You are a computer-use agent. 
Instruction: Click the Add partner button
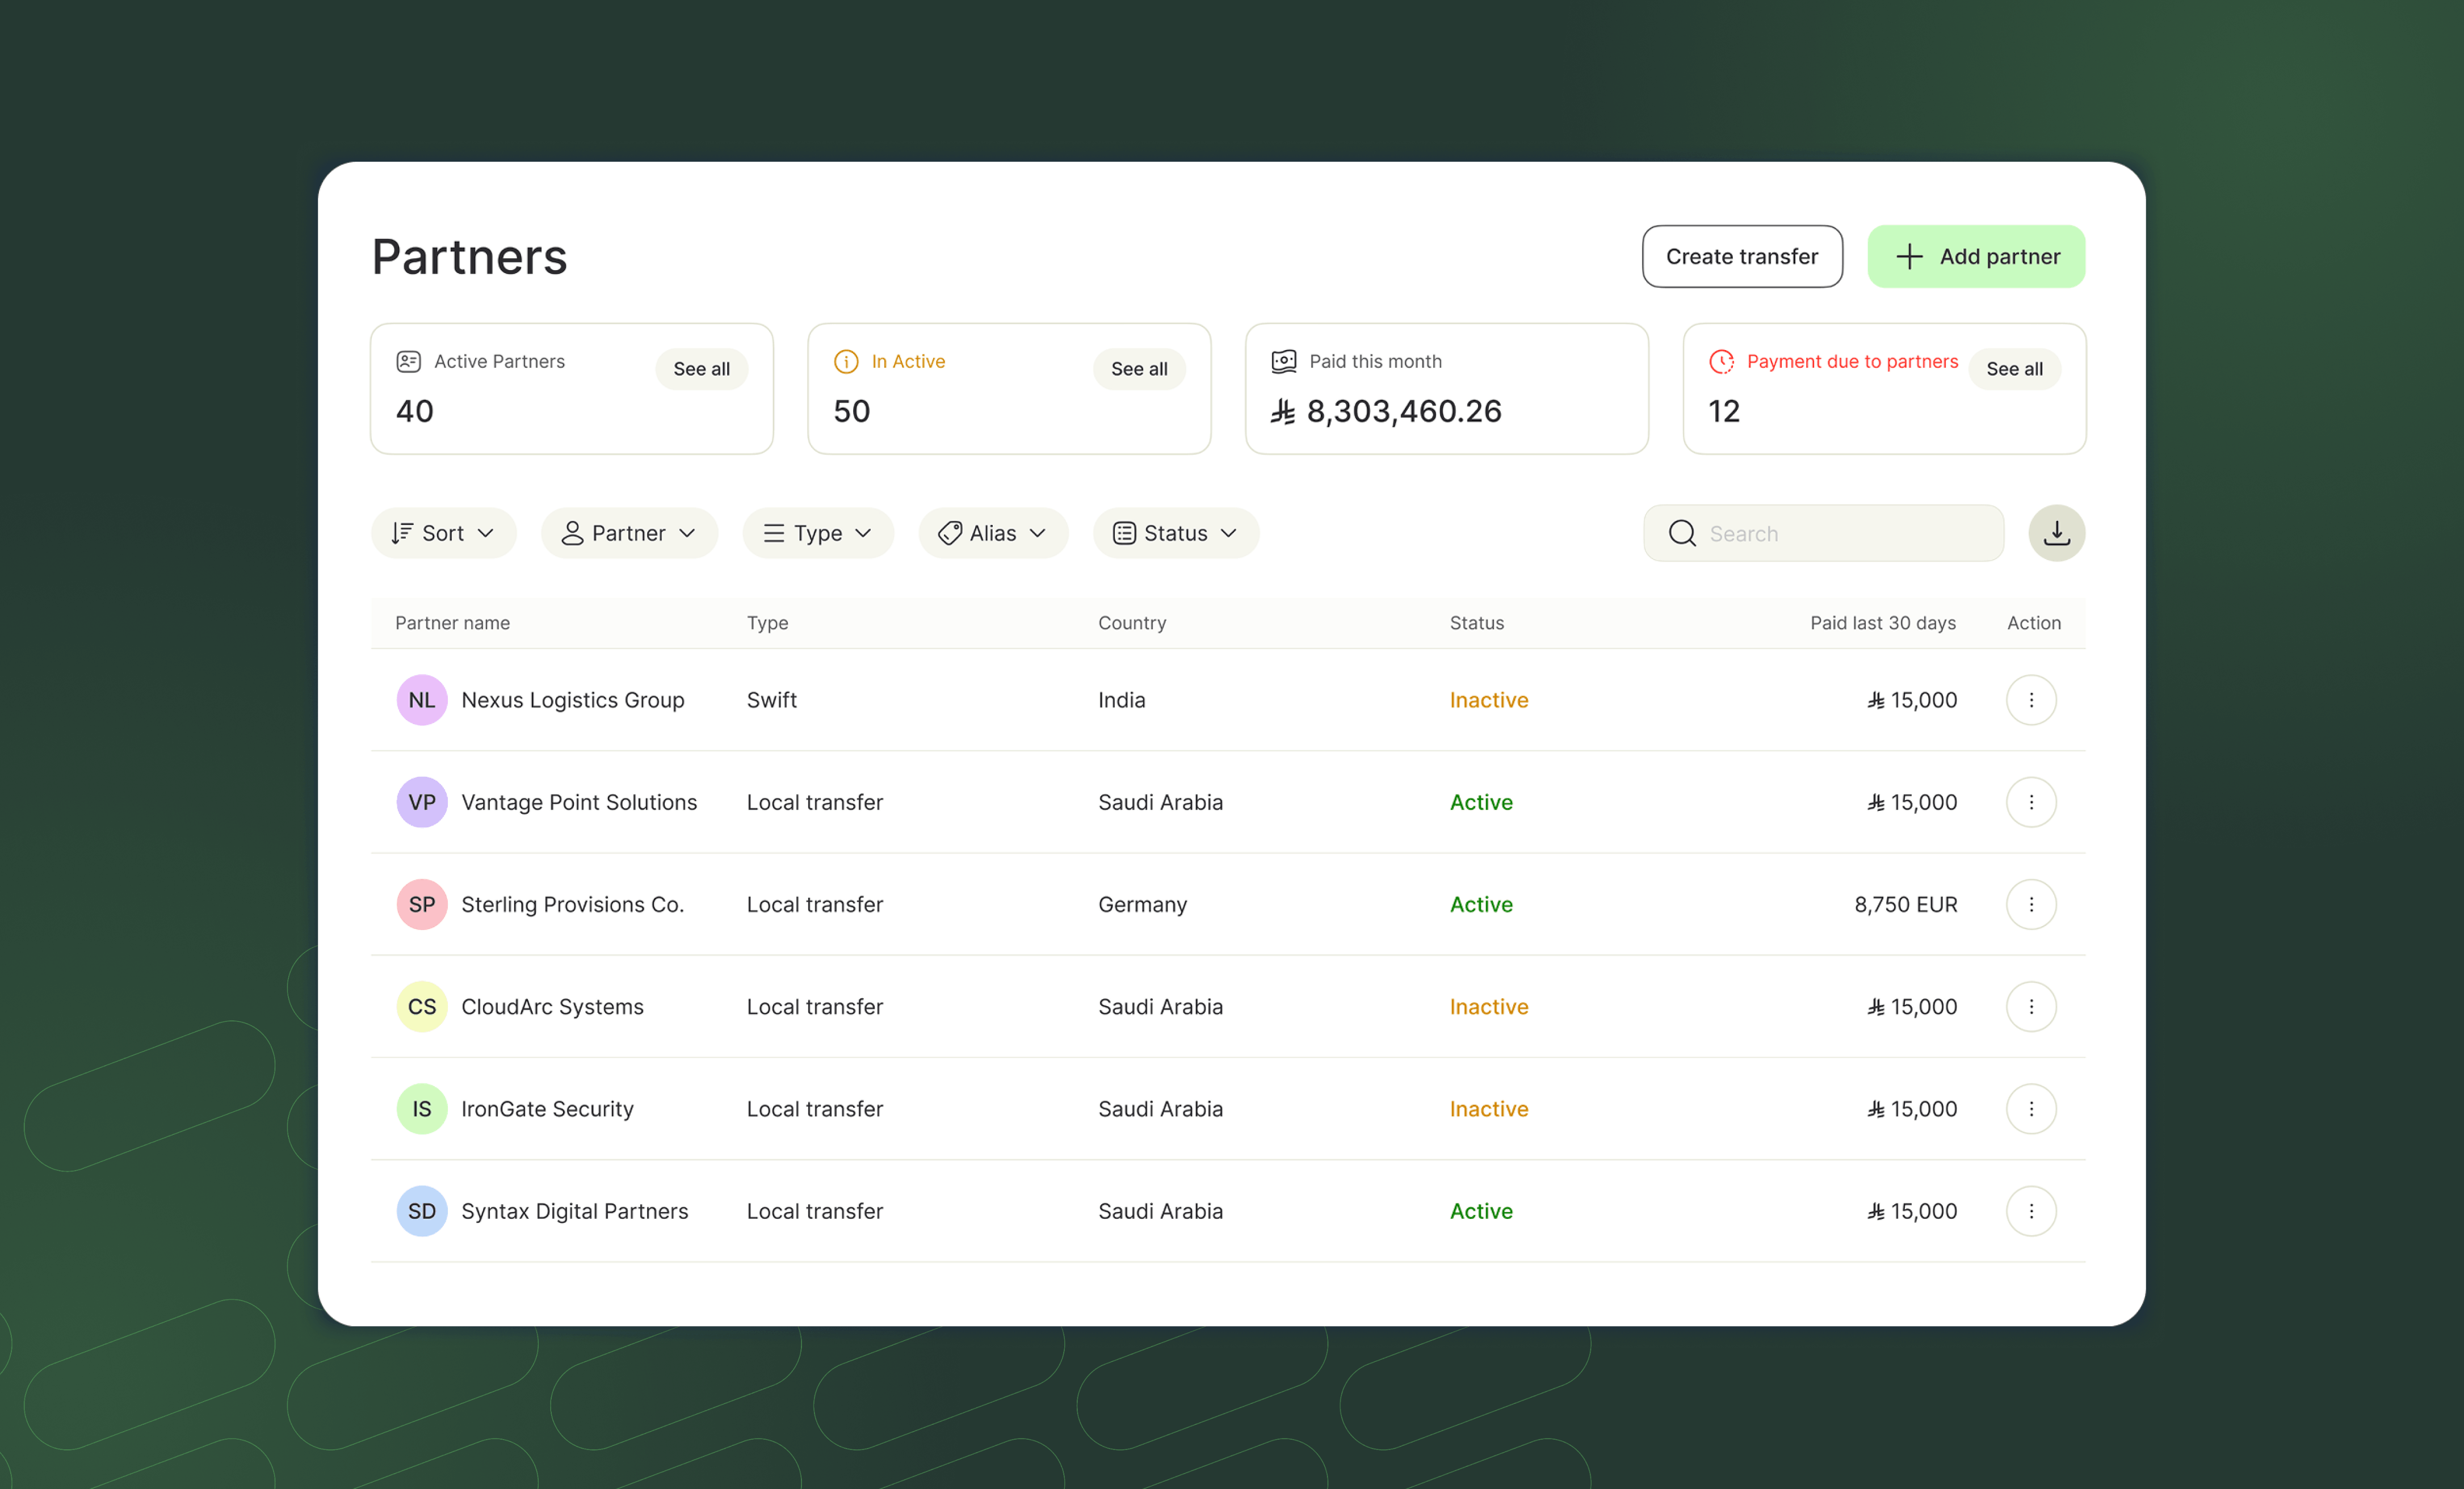1976,256
